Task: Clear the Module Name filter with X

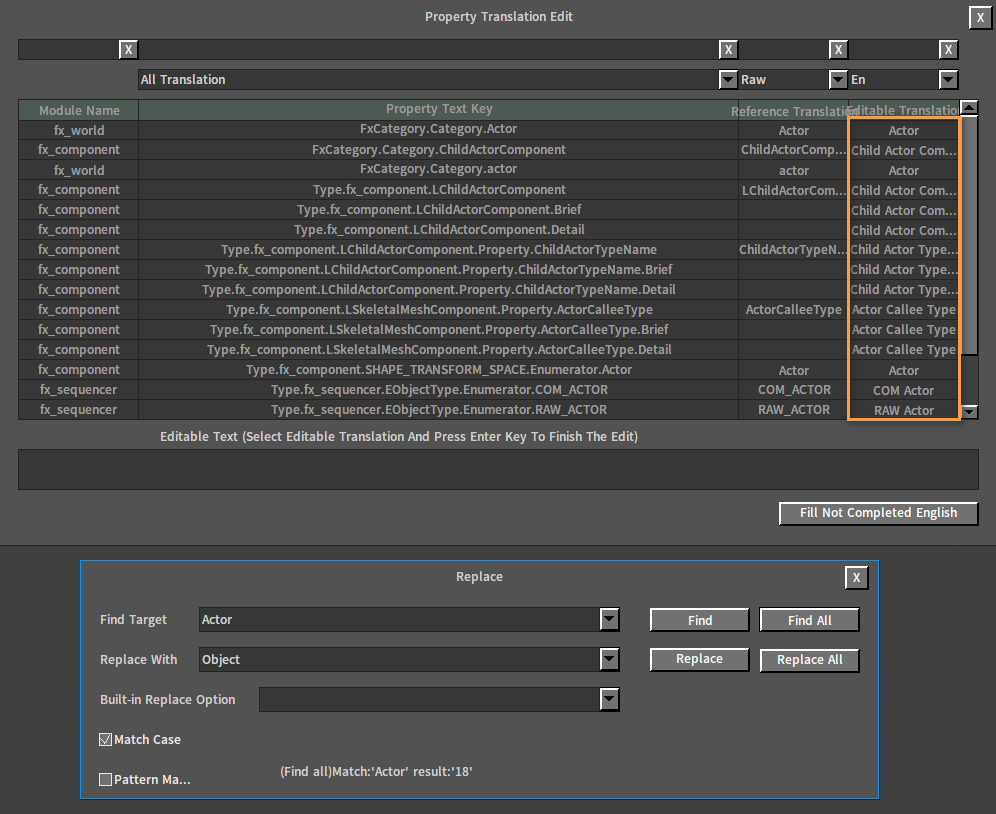Action: (128, 49)
